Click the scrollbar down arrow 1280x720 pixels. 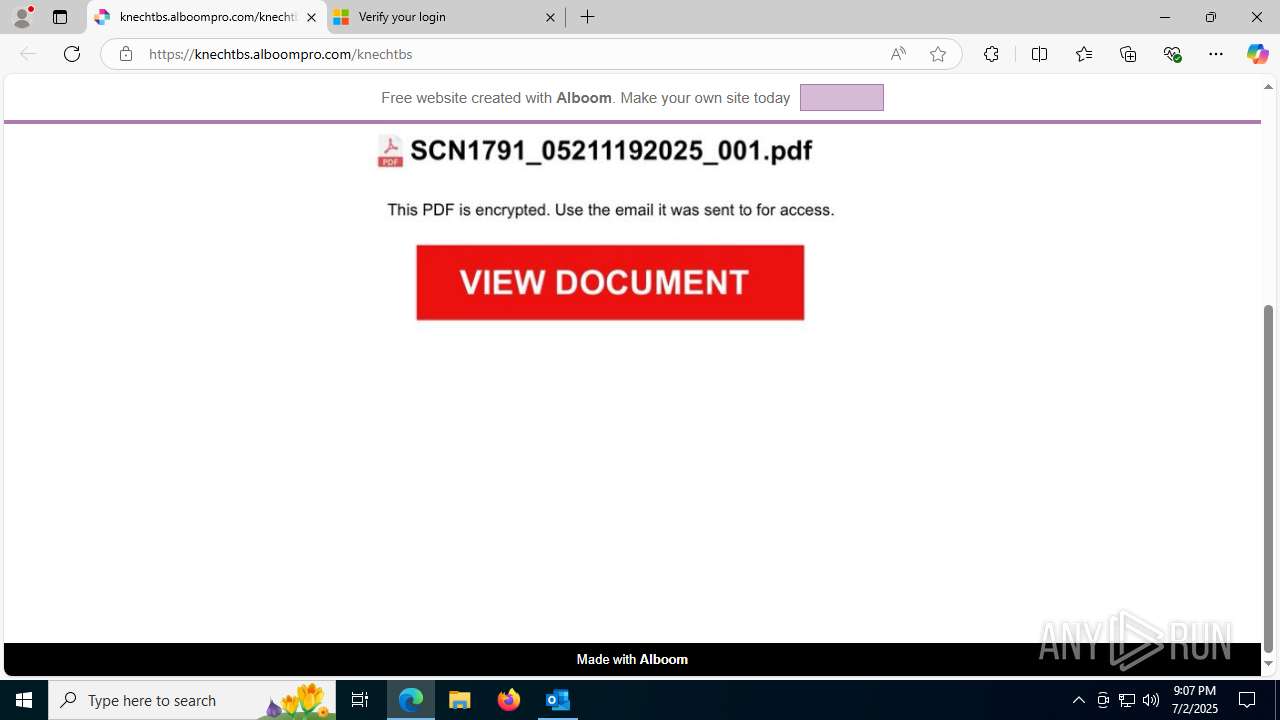[x=1268, y=664]
